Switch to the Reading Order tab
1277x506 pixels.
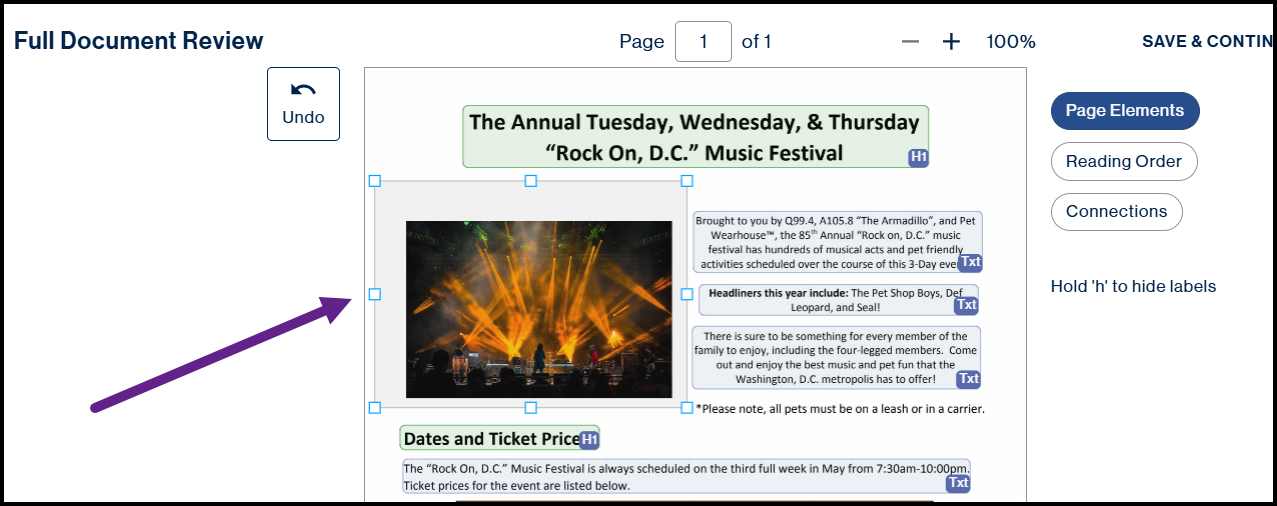click(1124, 161)
